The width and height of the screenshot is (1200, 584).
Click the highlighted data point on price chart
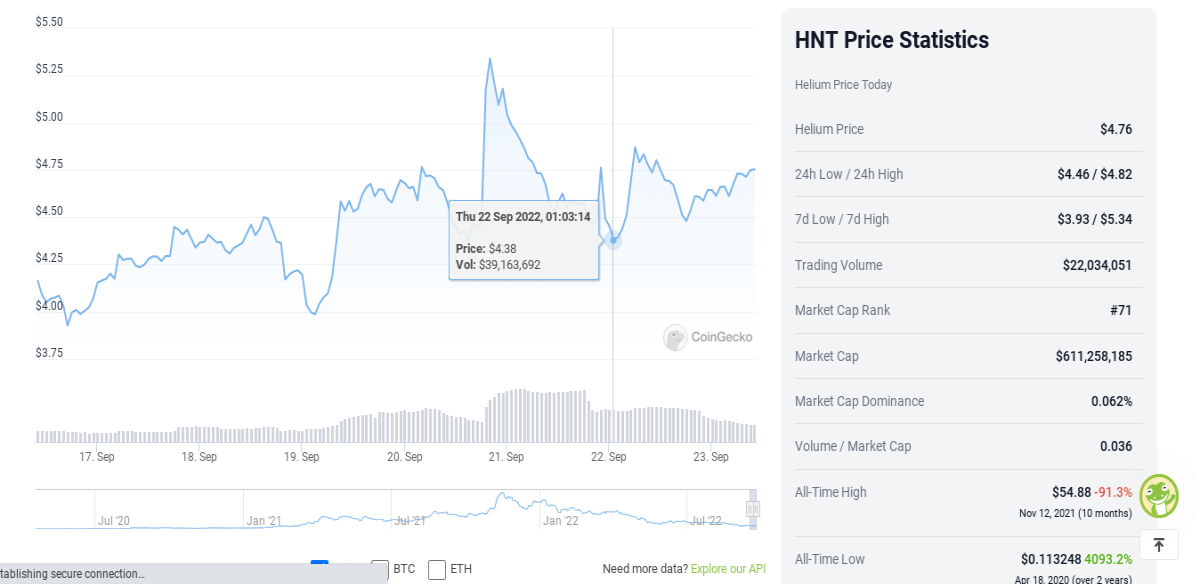pyautogui.click(x=613, y=240)
